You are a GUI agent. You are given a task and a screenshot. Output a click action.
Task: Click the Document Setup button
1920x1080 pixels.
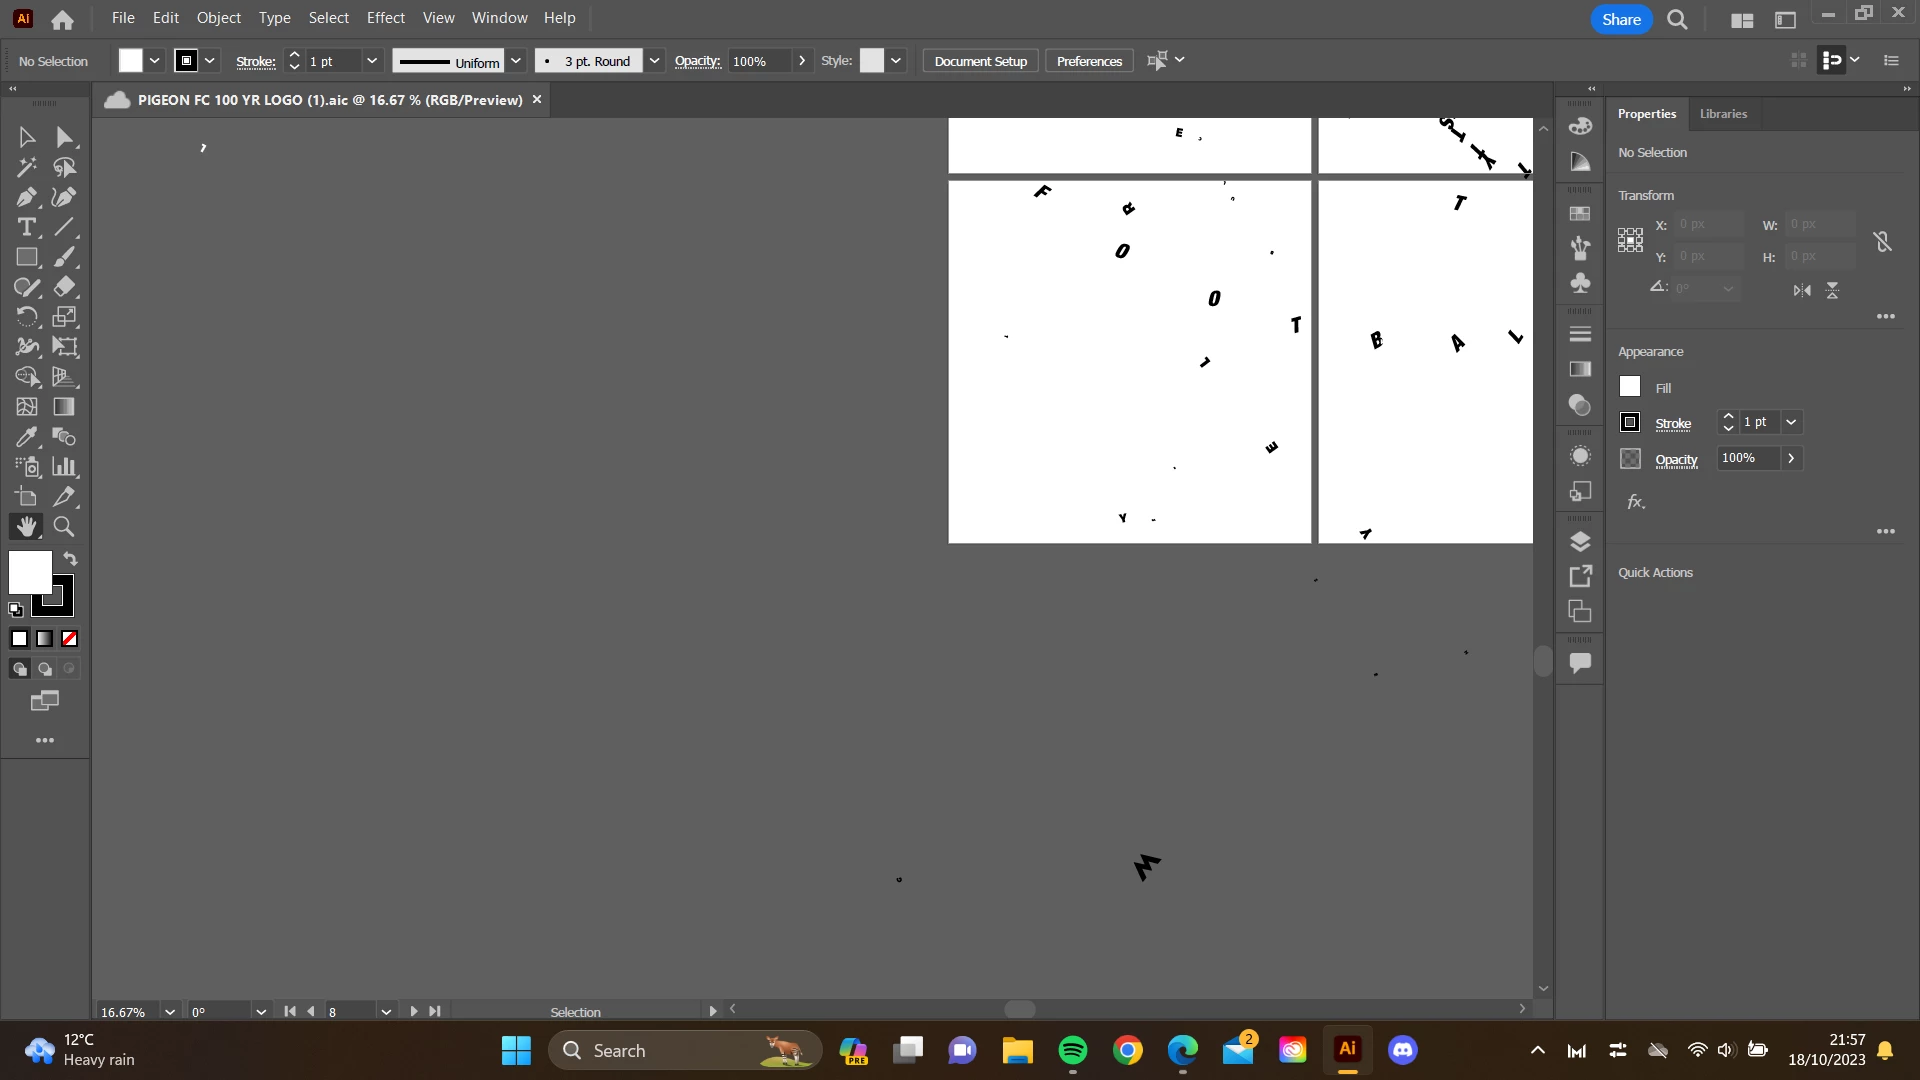[x=980, y=61]
